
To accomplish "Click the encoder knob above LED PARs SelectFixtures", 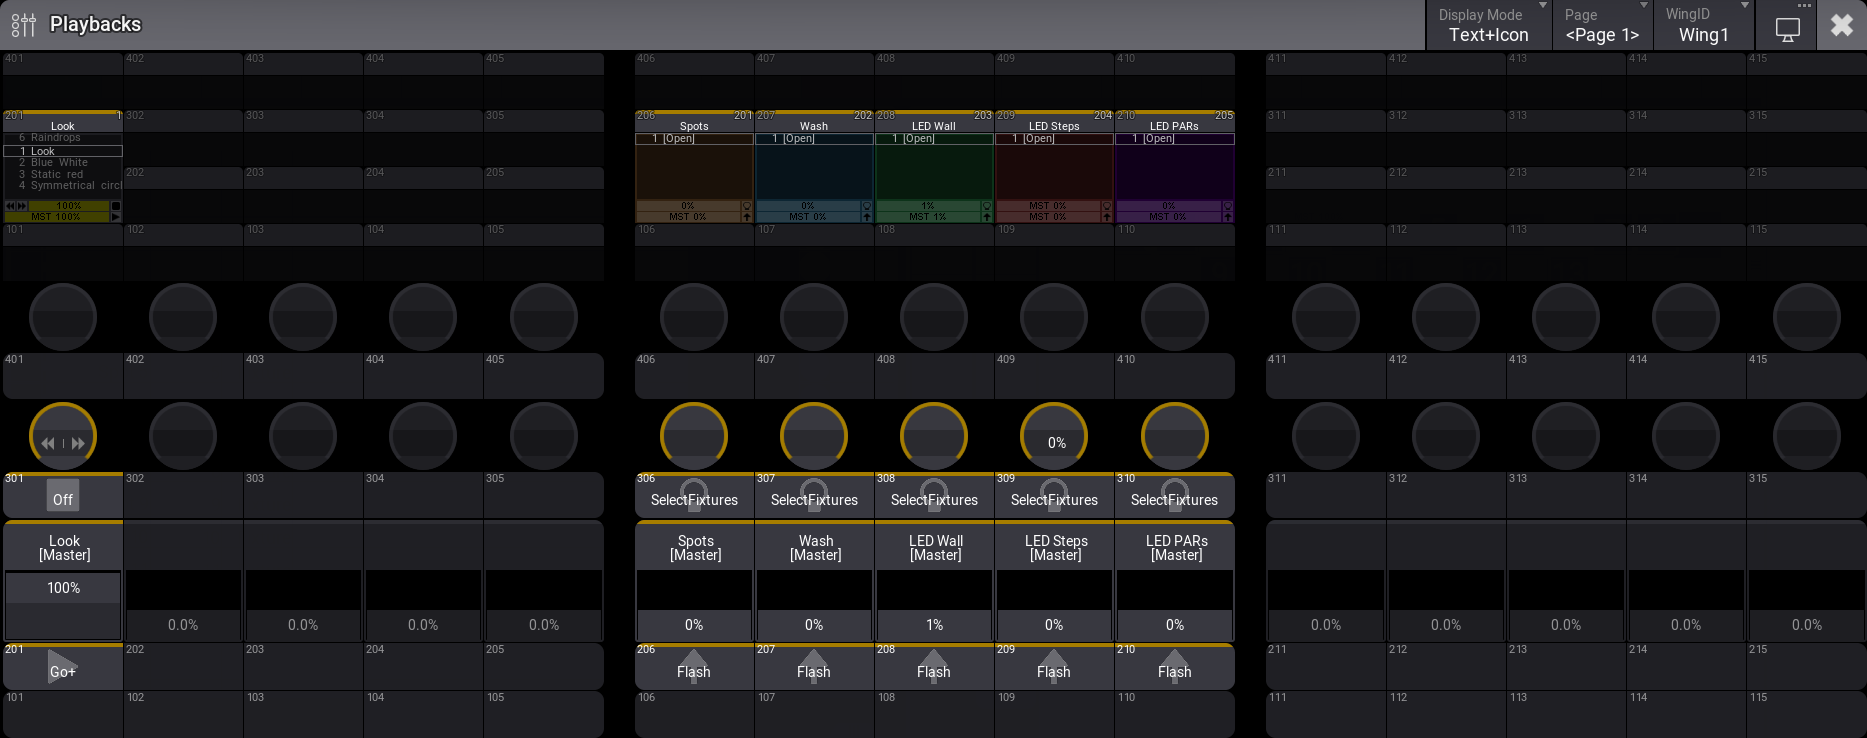I will (1175, 436).
